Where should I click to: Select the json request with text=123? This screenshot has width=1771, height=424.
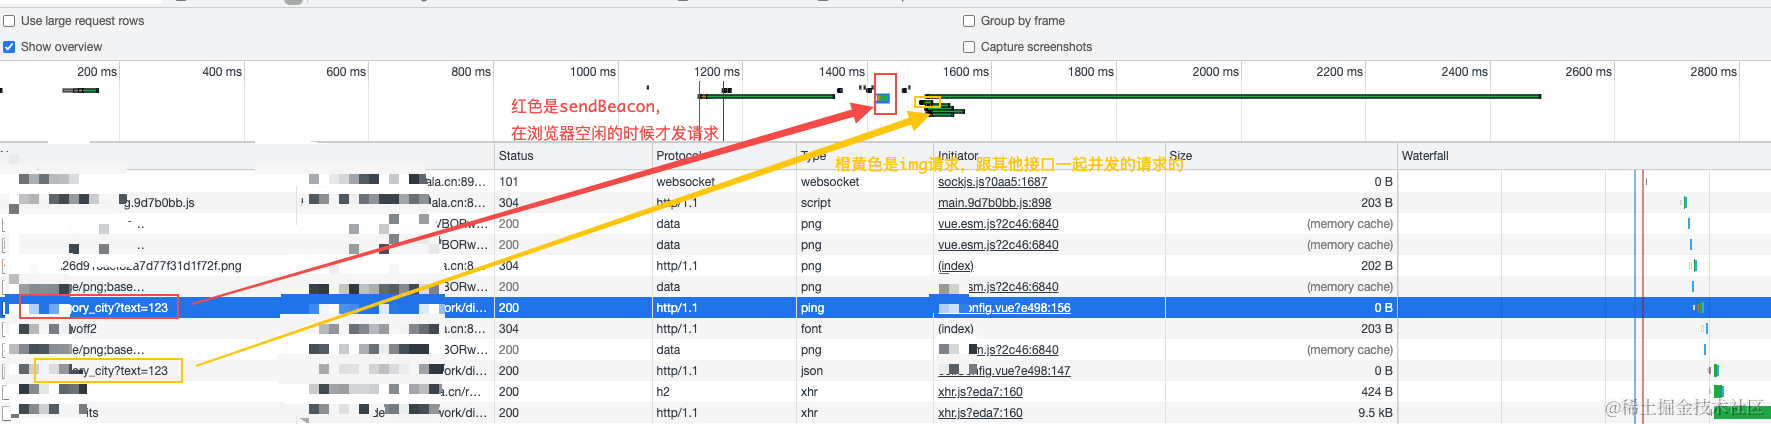click(885, 371)
